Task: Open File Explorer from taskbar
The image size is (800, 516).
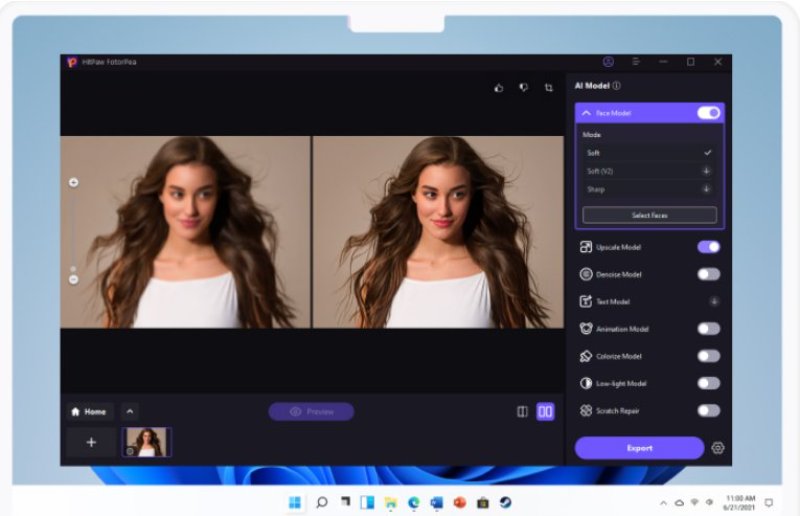Action: (391, 503)
